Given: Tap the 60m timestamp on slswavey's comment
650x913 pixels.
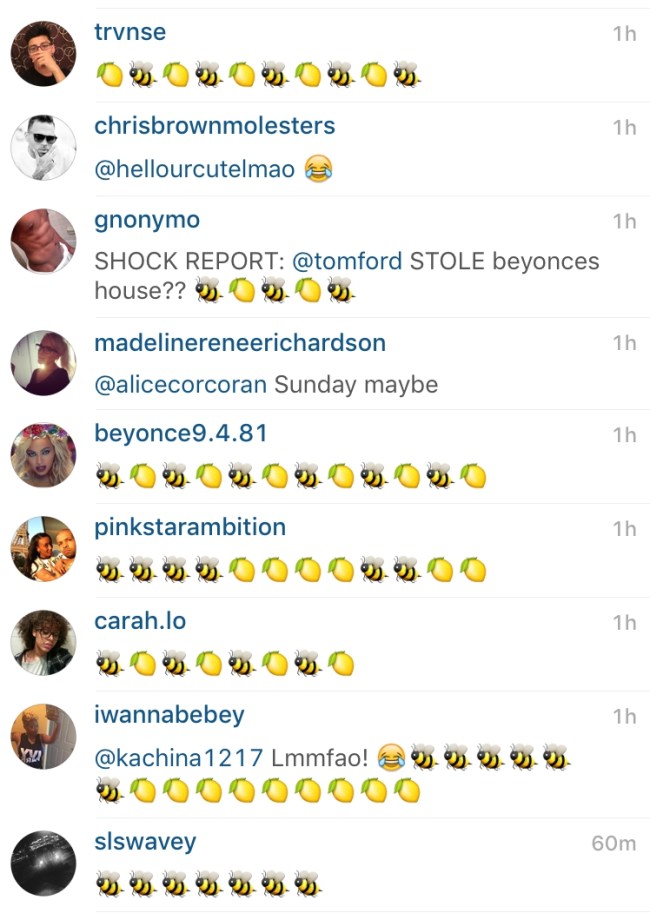Looking at the screenshot, I should [x=613, y=843].
